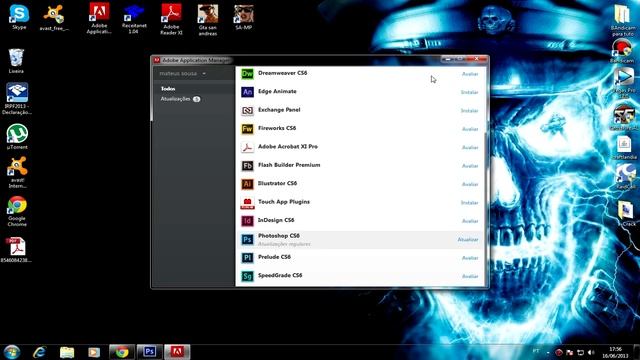The image size is (640, 360).
Task: Select the Bandicam para tuto folder
Action: 623,20
